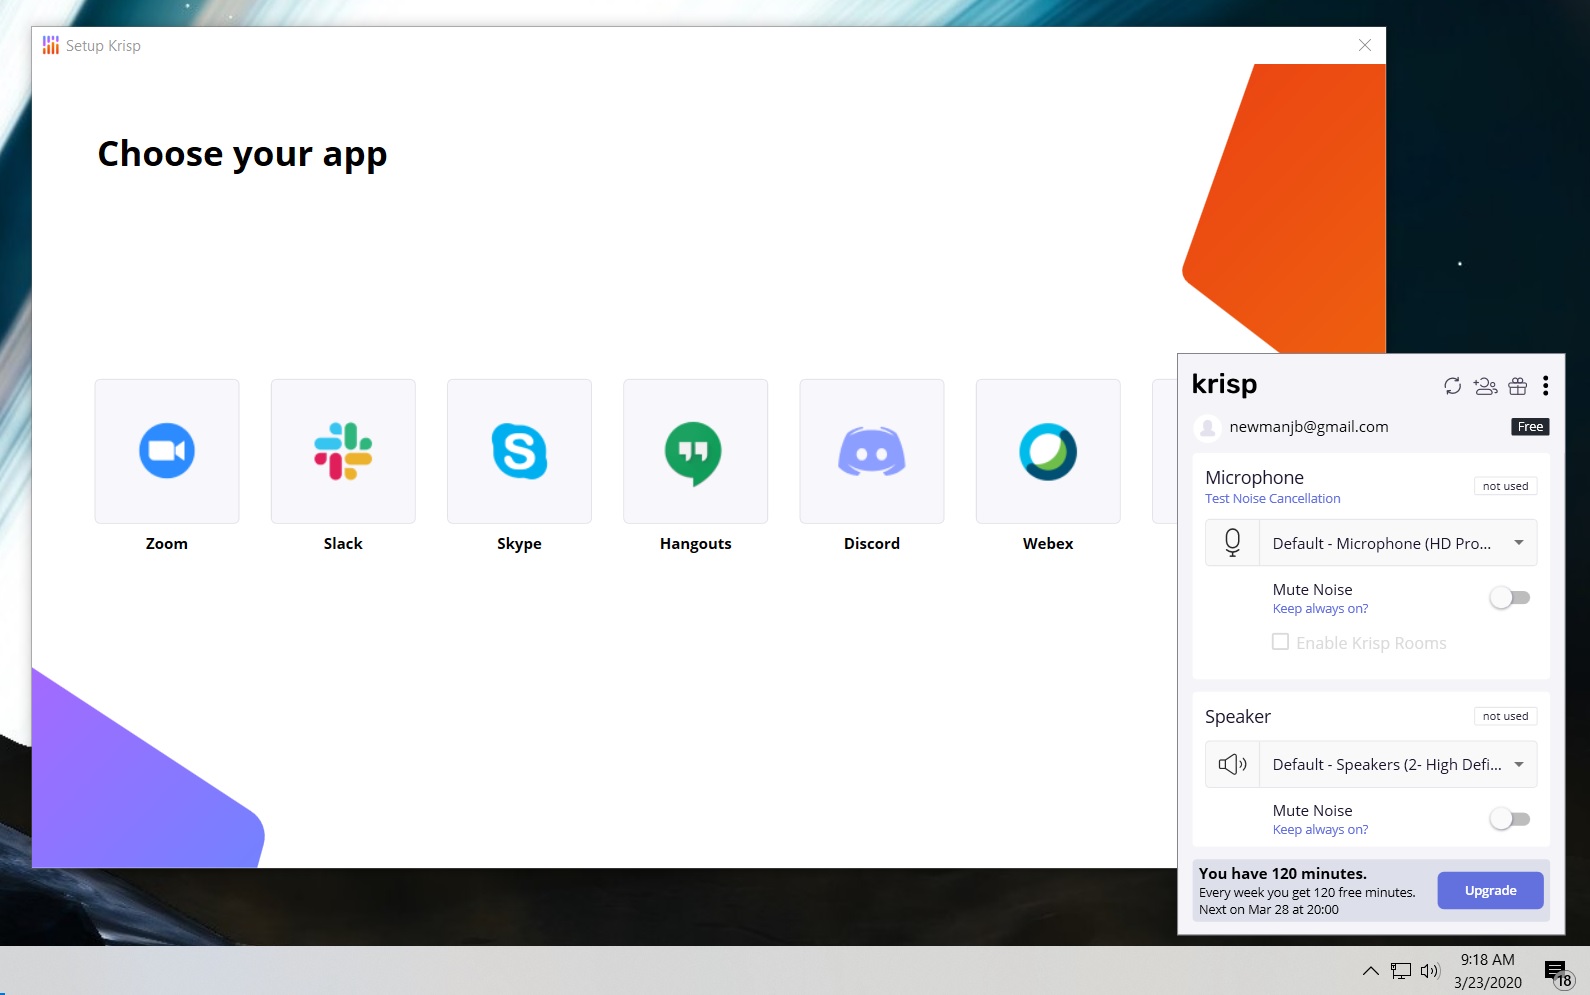
Task: Click the Choose your app heading
Action: (242, 155)
